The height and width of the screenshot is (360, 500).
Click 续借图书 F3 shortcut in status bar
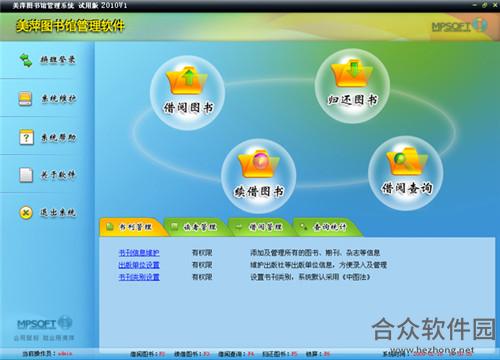192,354
